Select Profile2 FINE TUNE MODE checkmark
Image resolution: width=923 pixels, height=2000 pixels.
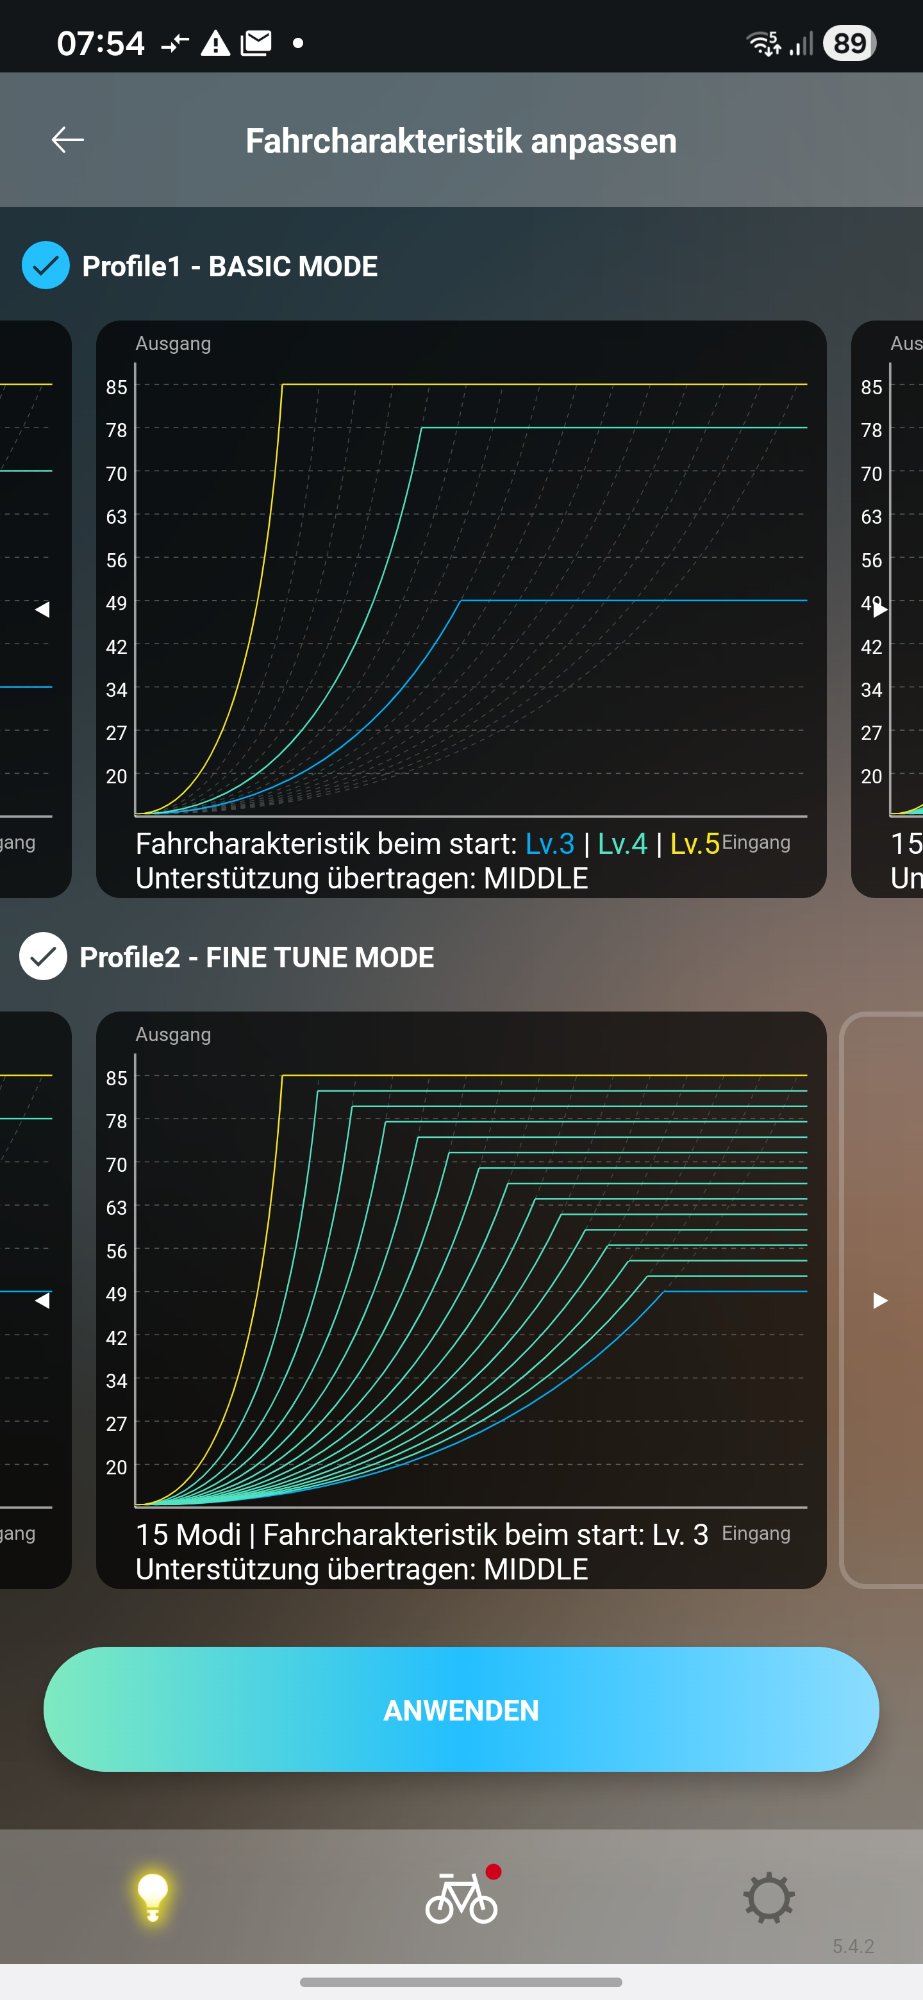pos(43,957)
